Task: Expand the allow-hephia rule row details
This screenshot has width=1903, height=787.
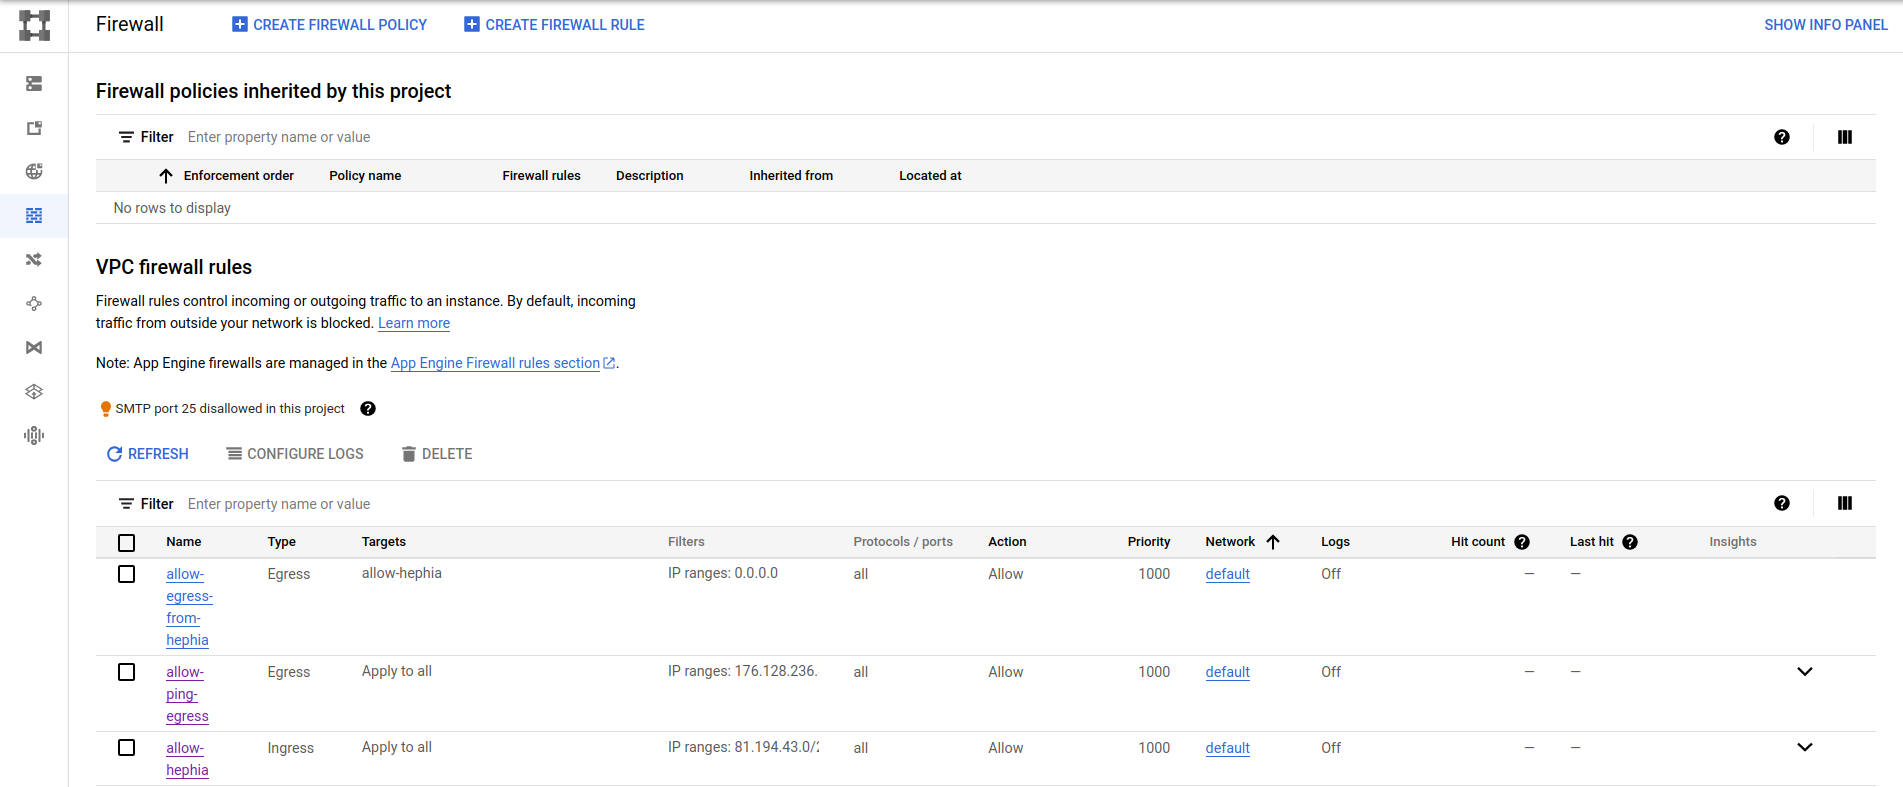Action: click(x=1804, y=748)
